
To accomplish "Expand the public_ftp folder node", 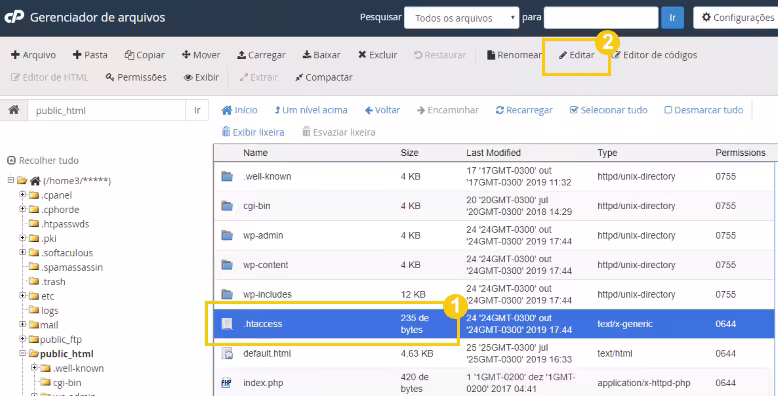I will coord(22,338).
